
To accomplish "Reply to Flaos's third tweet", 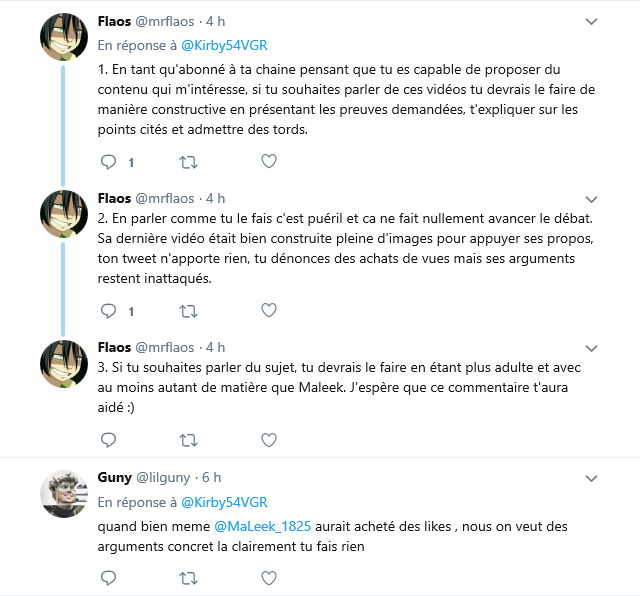I will pyautogui.click(x=109, y=439).
